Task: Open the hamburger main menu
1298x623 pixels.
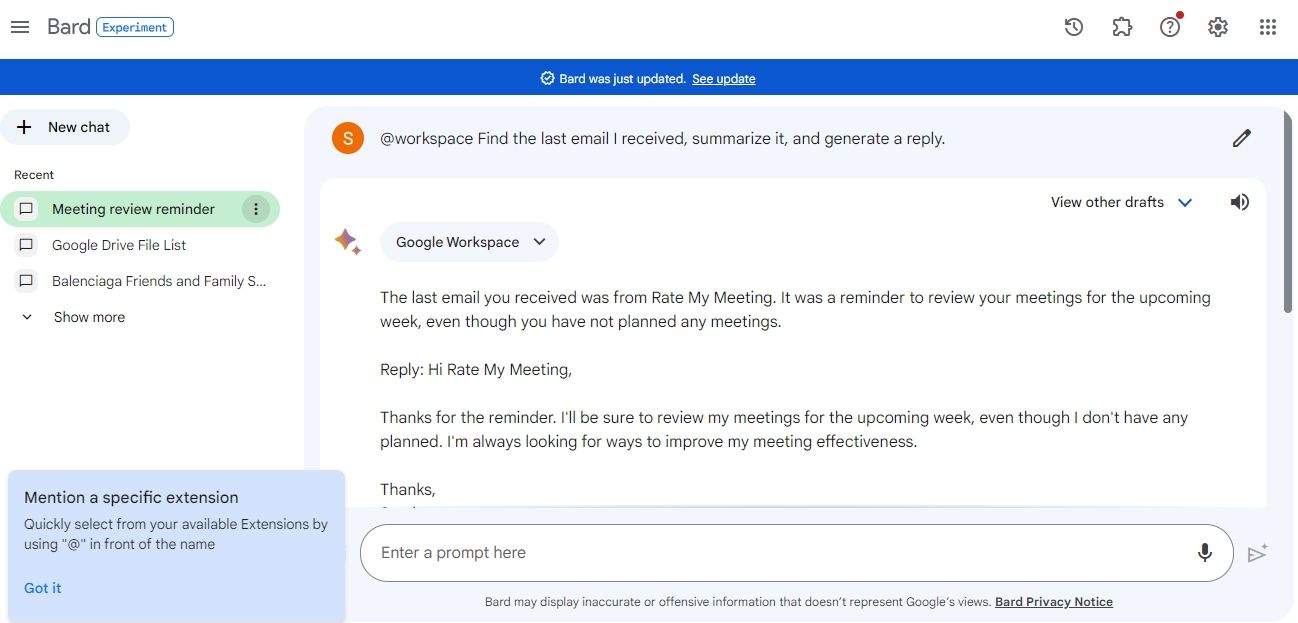Action: tap(20, 27)
